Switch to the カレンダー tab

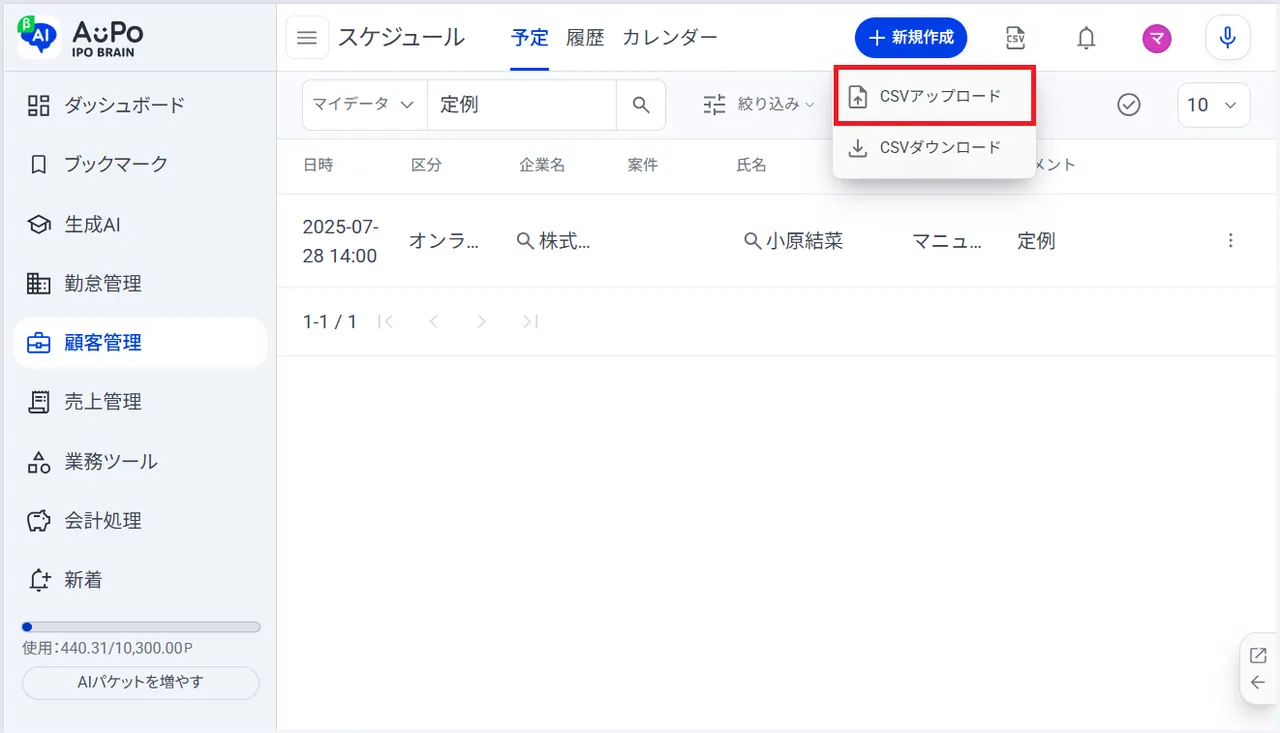click(670, 38)
